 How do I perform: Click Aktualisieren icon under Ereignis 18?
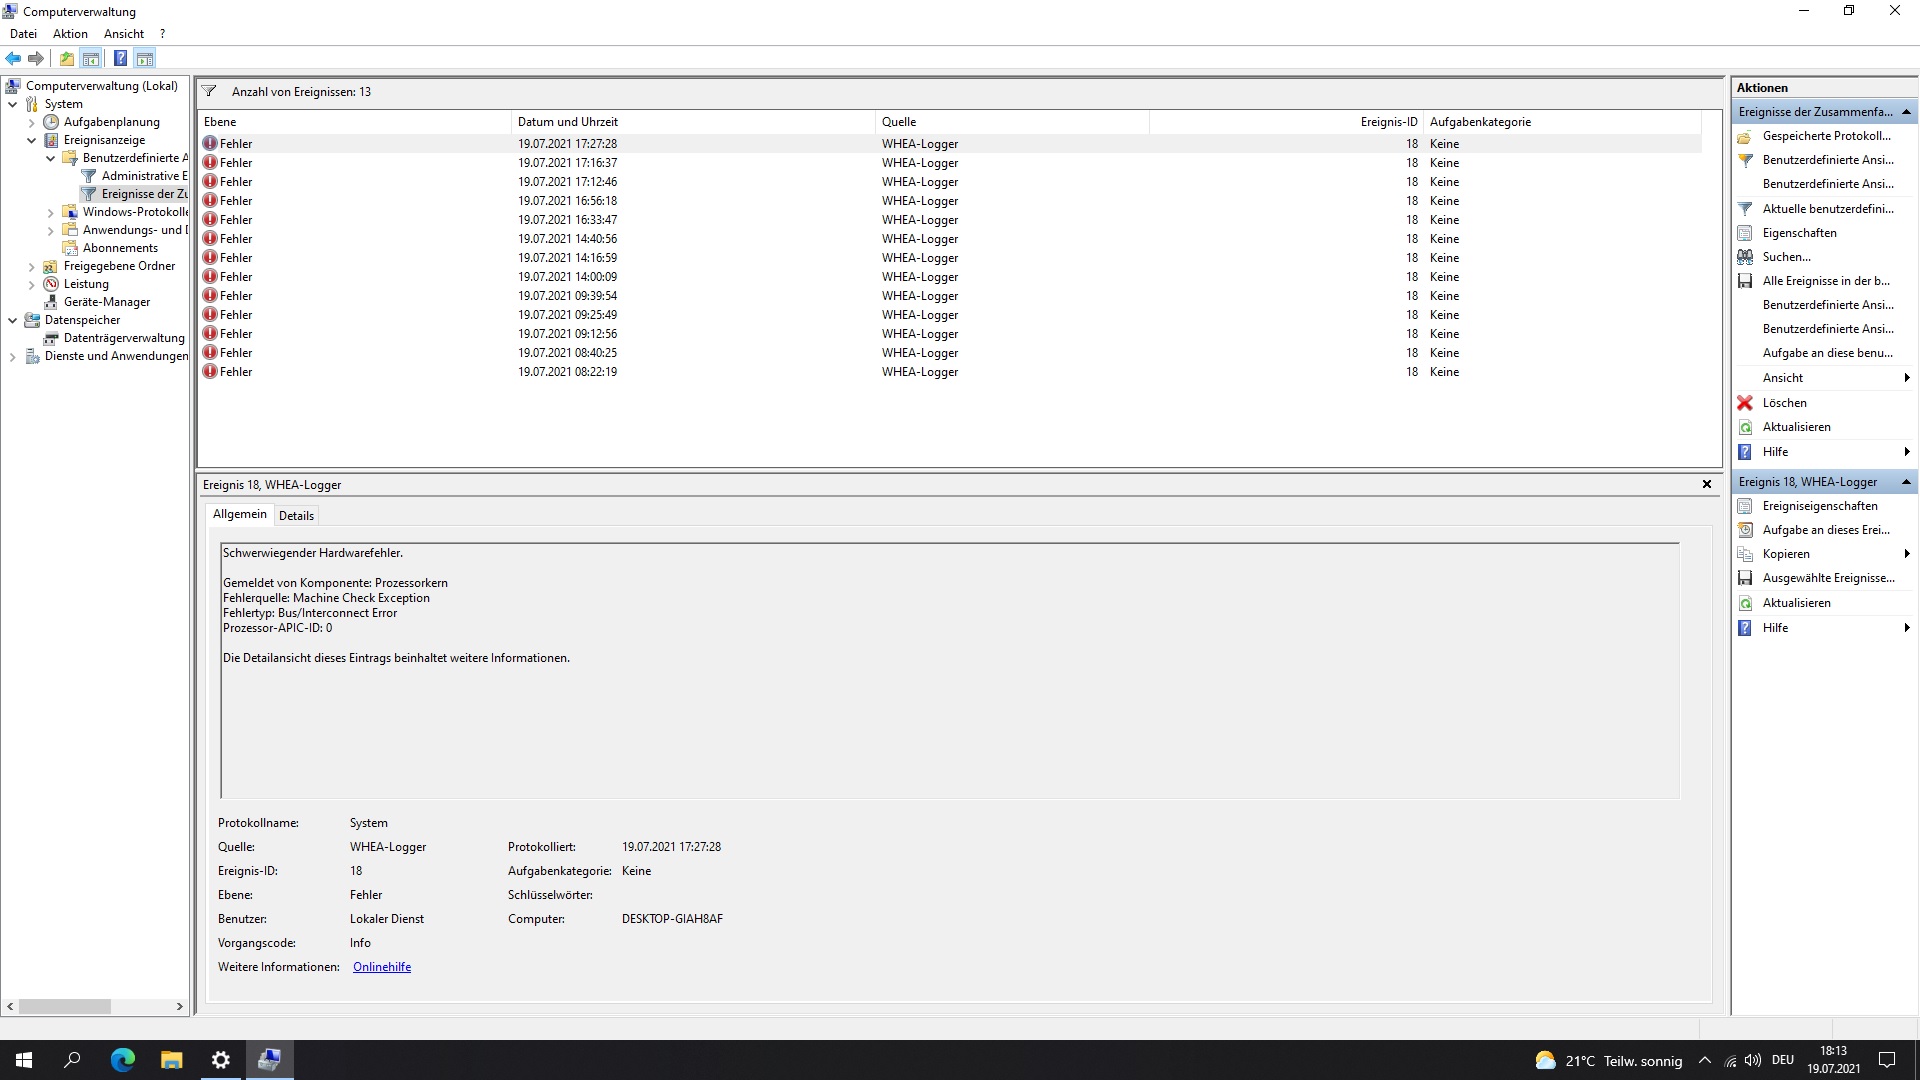coord(1745,603)
